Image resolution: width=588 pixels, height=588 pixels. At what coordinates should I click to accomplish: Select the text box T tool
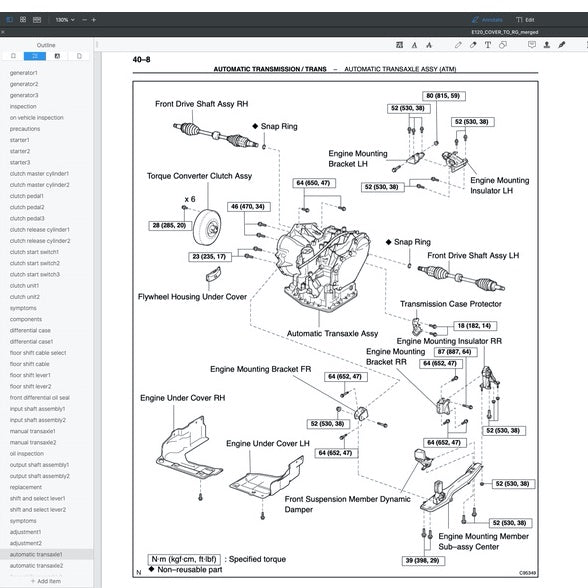pos(488,45)
